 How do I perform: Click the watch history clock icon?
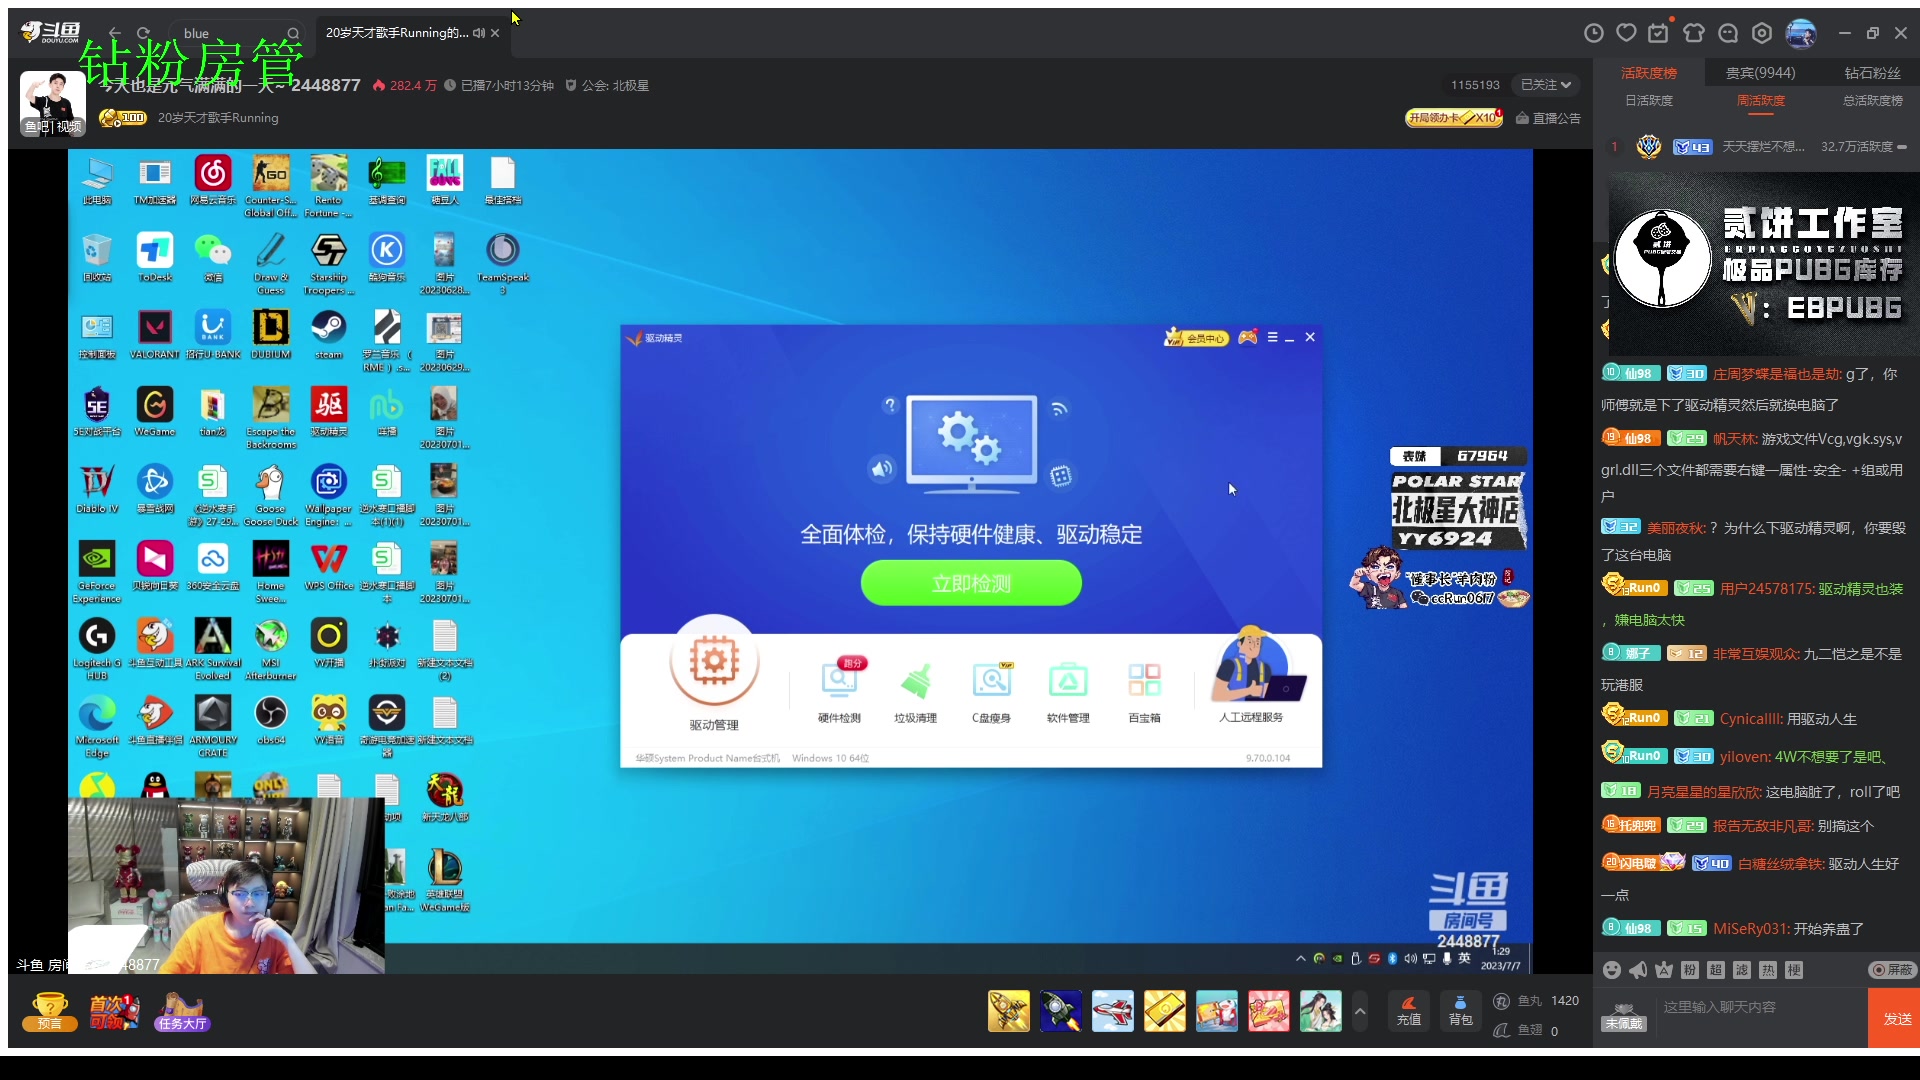tap(1593, 32)
